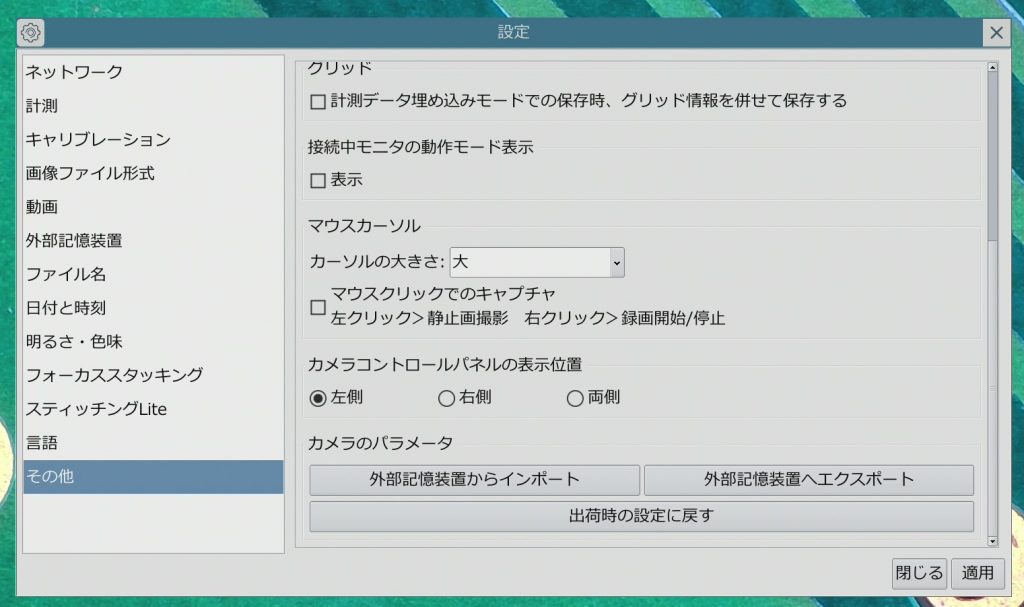Toggle the 表示 checkbox for monitor mode
1024x607 pixels.
click(318, 181)
